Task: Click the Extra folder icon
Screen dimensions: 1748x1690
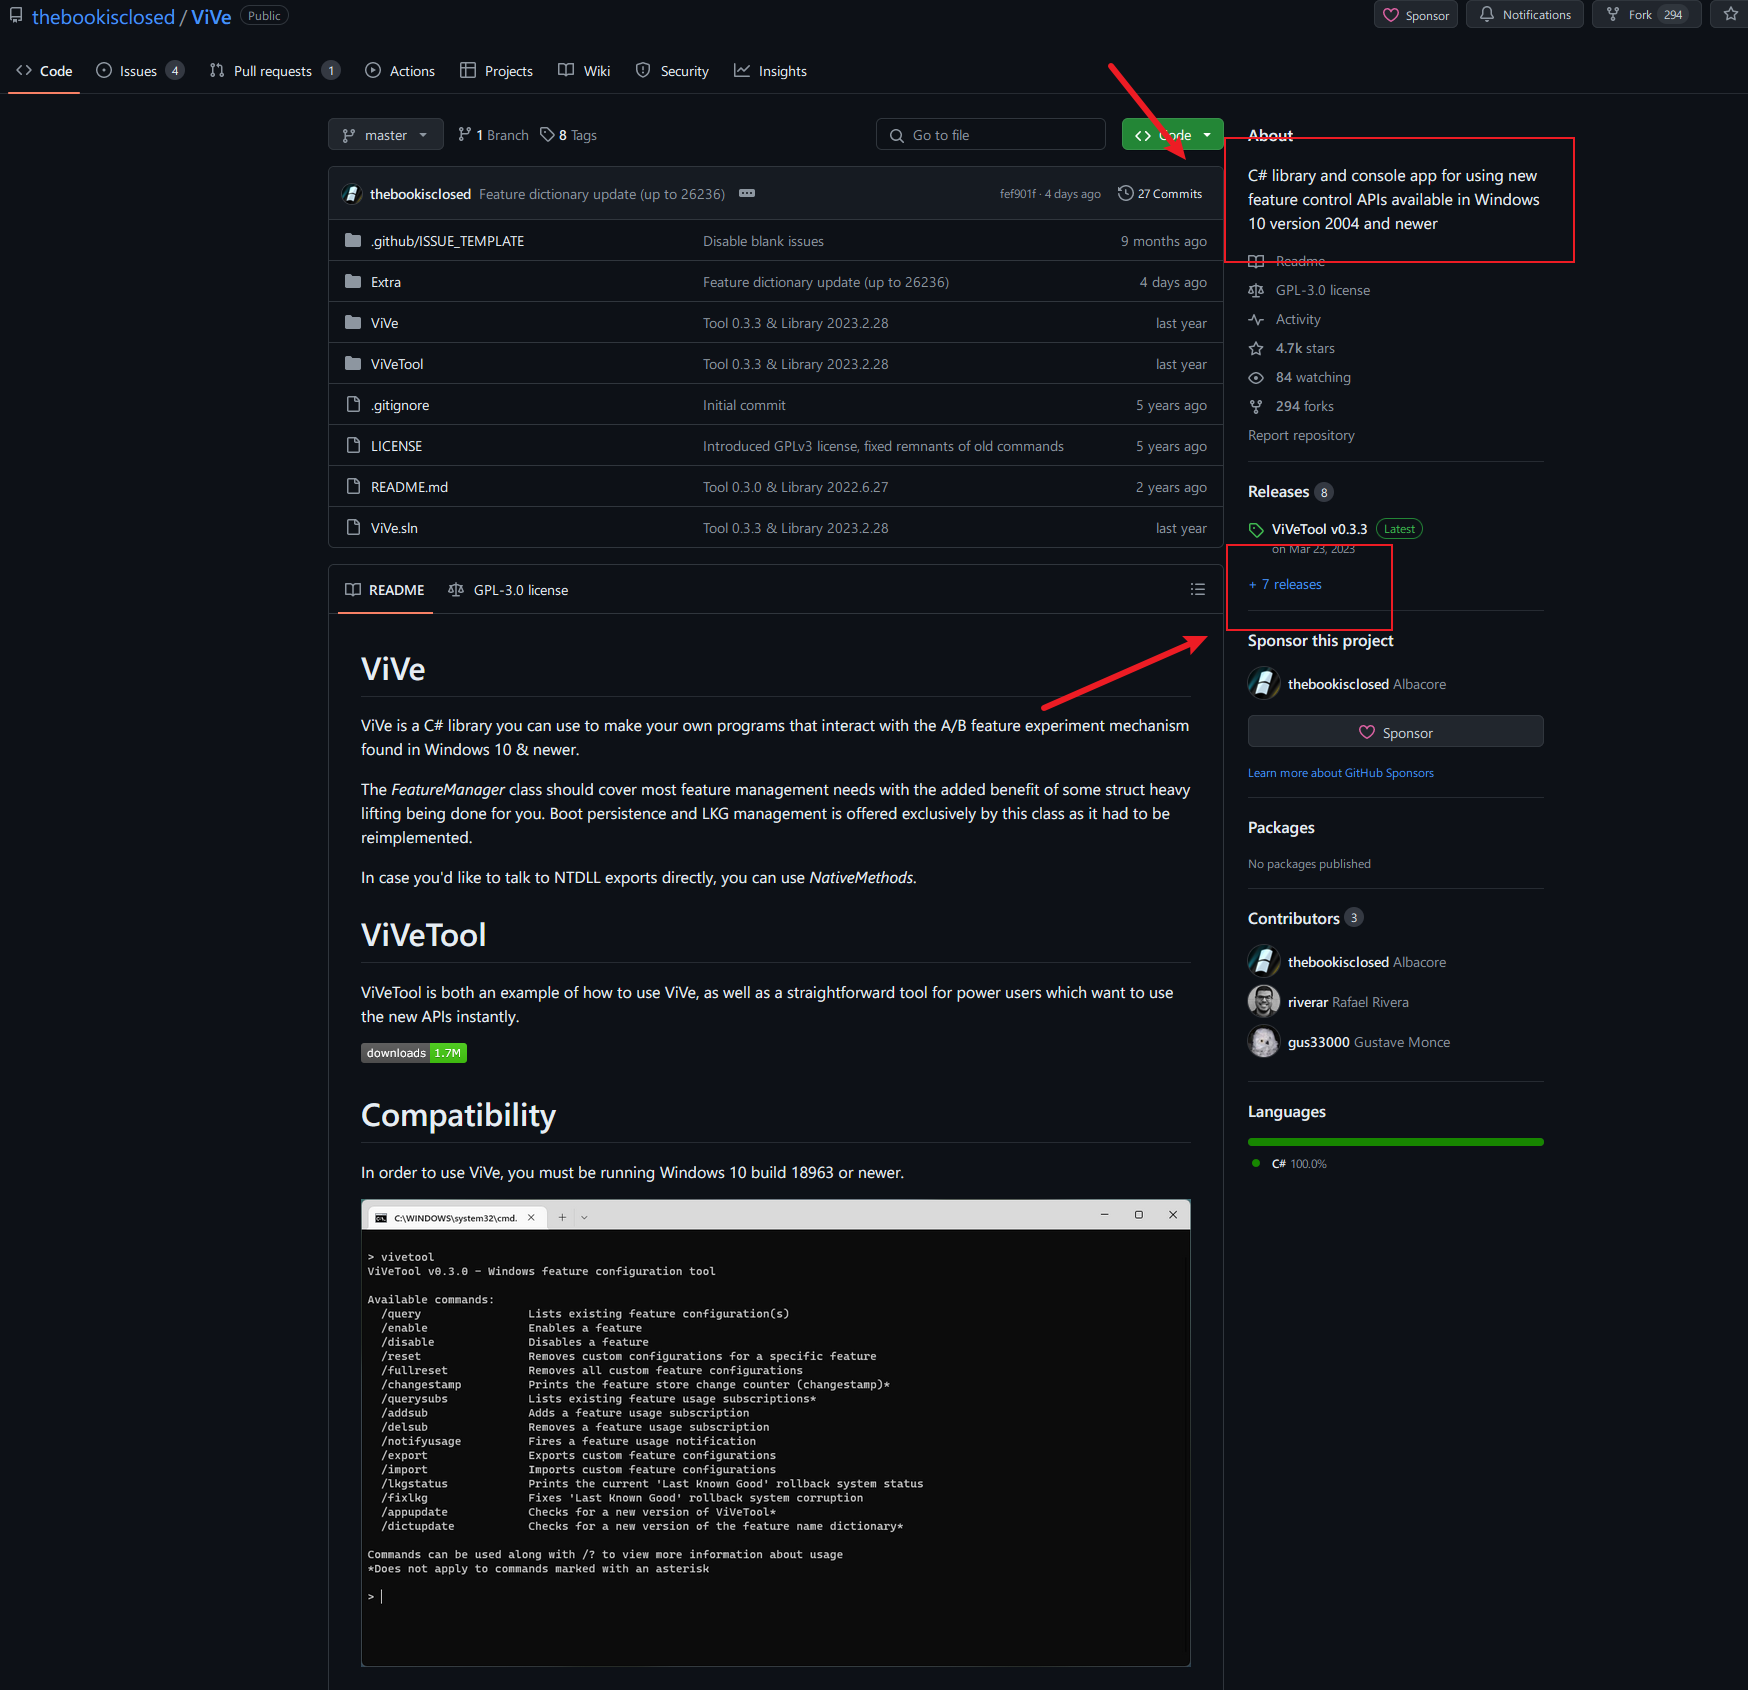Action: (352, 281)
